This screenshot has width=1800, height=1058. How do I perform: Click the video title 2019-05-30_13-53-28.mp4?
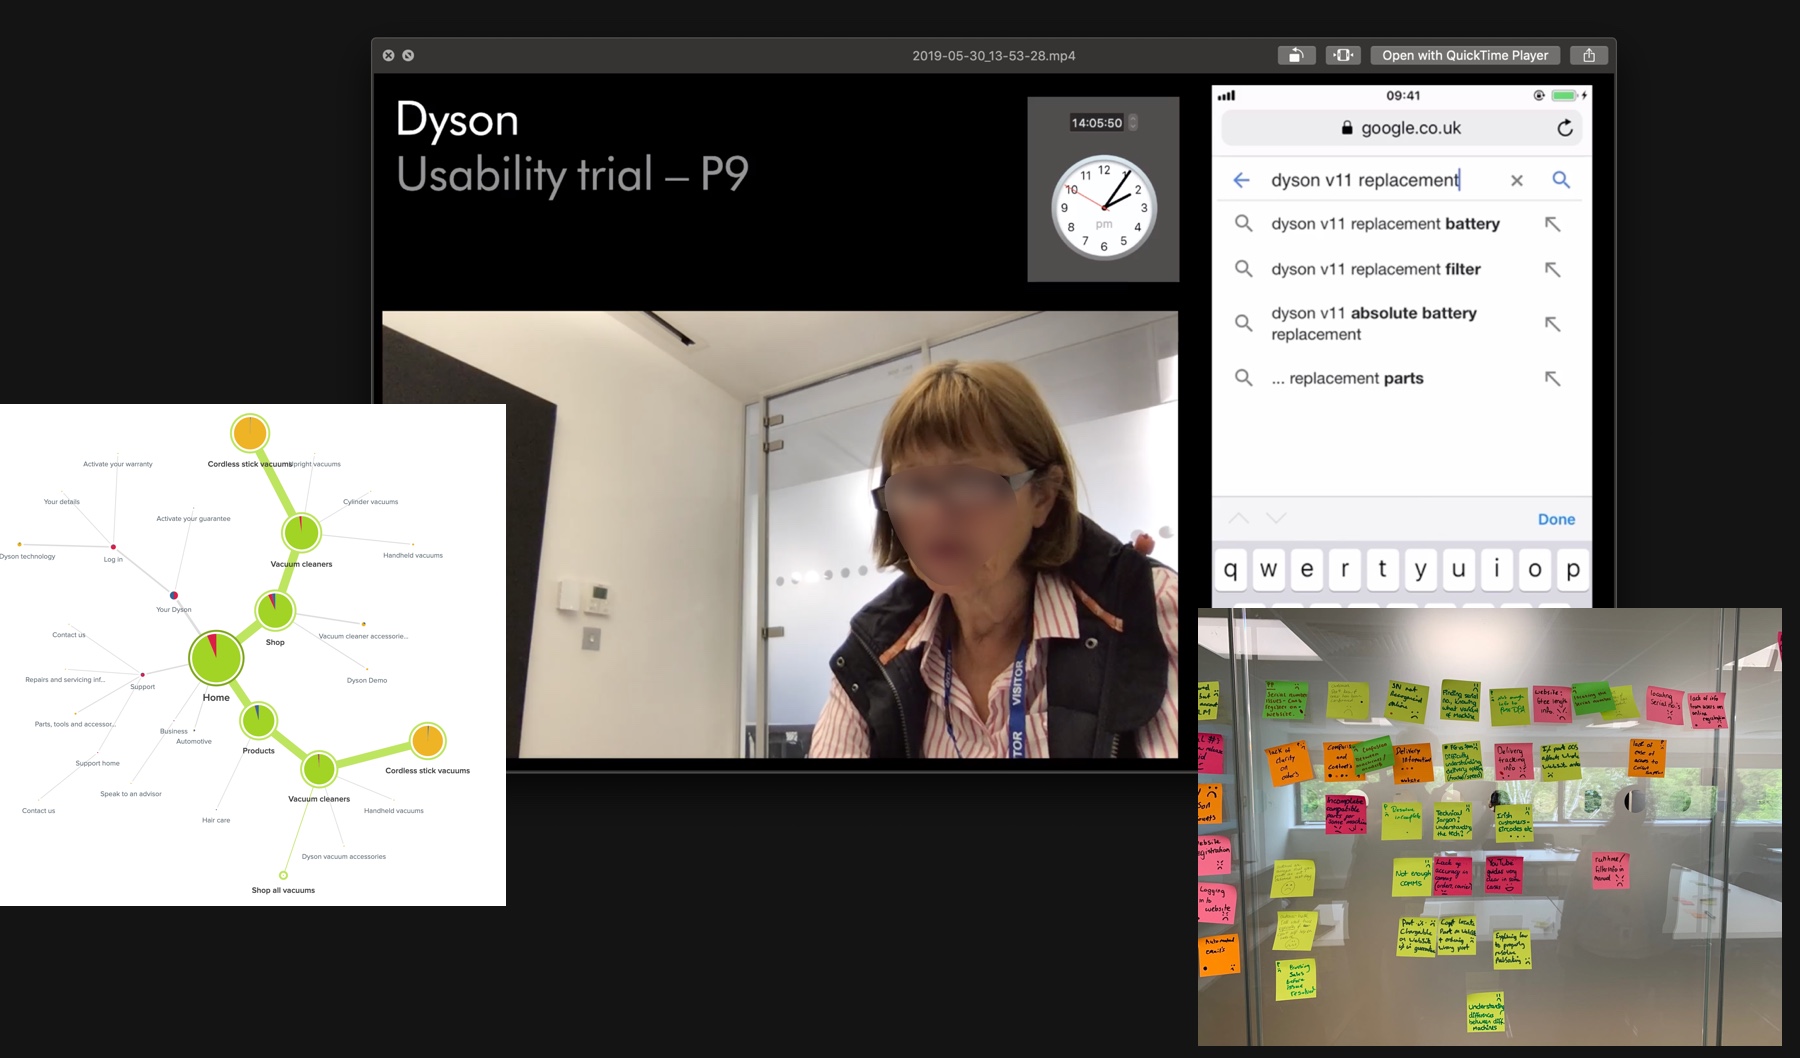pos(994,56)
